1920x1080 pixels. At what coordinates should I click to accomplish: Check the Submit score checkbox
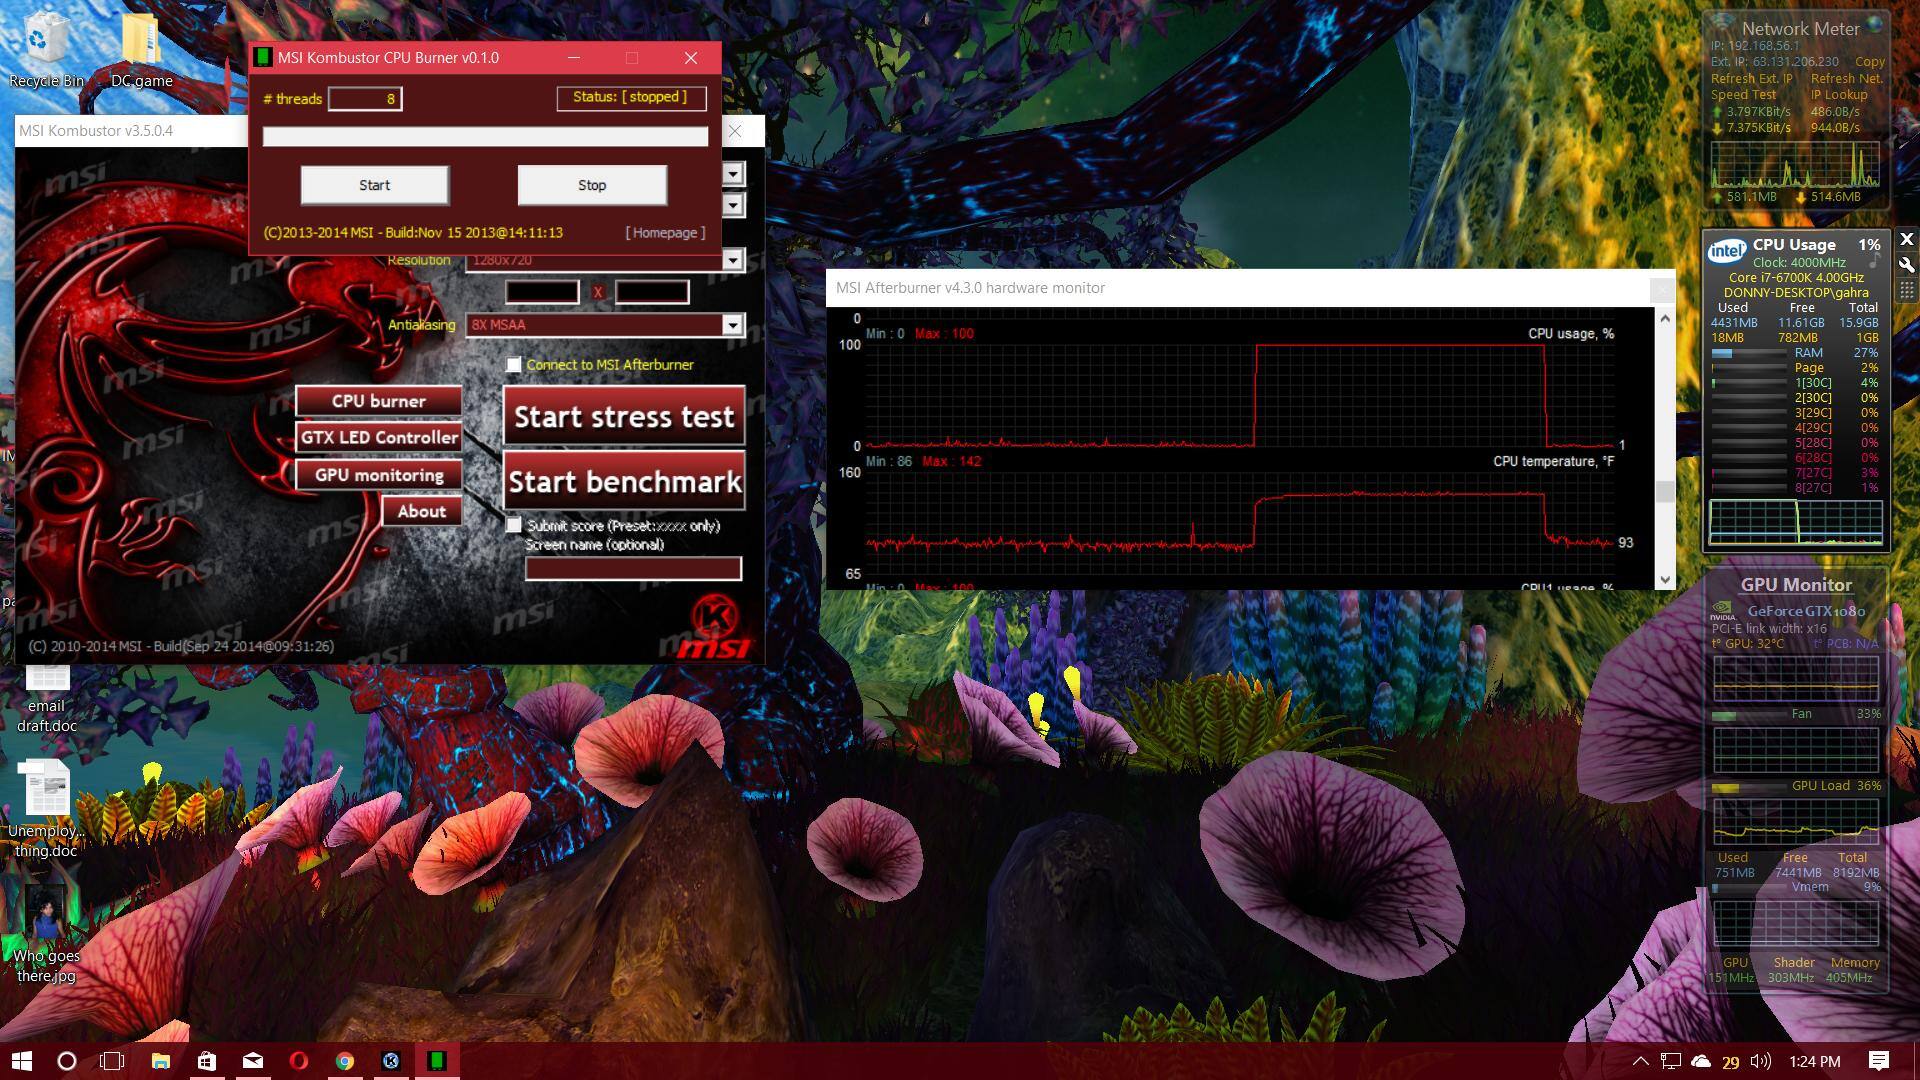pos(514,525)
